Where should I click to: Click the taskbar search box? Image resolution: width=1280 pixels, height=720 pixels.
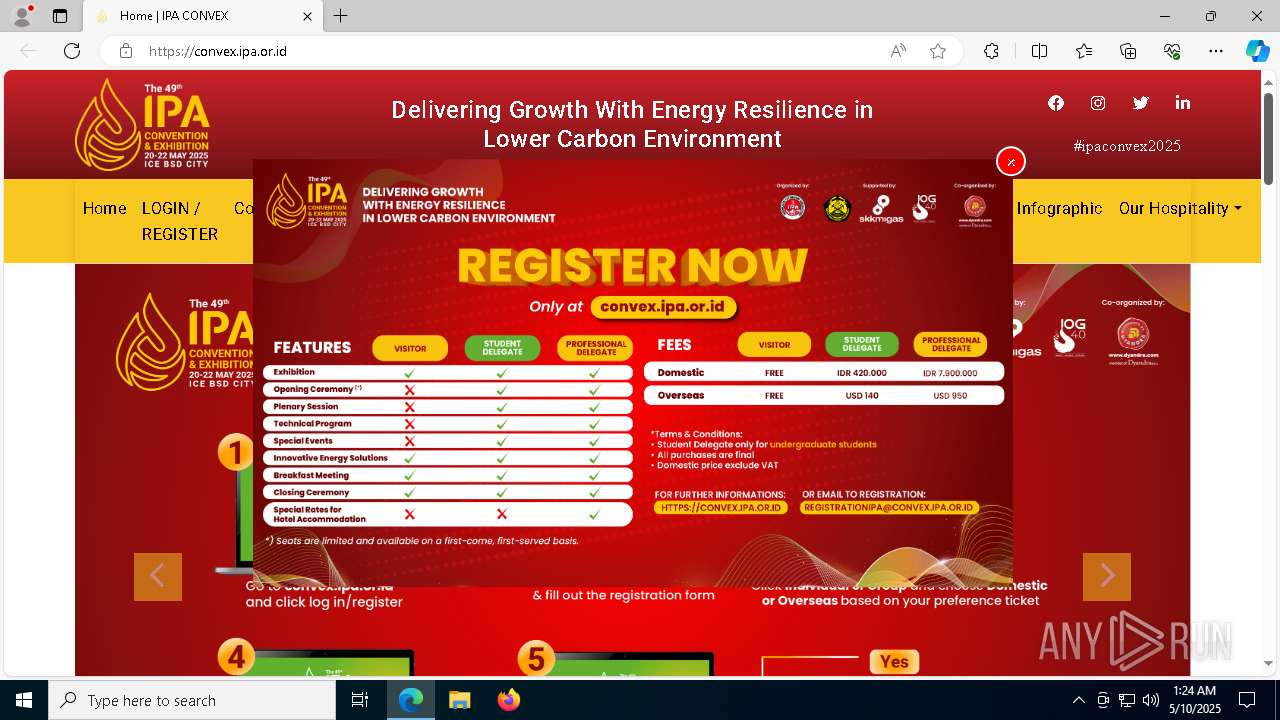click(192, 700)
